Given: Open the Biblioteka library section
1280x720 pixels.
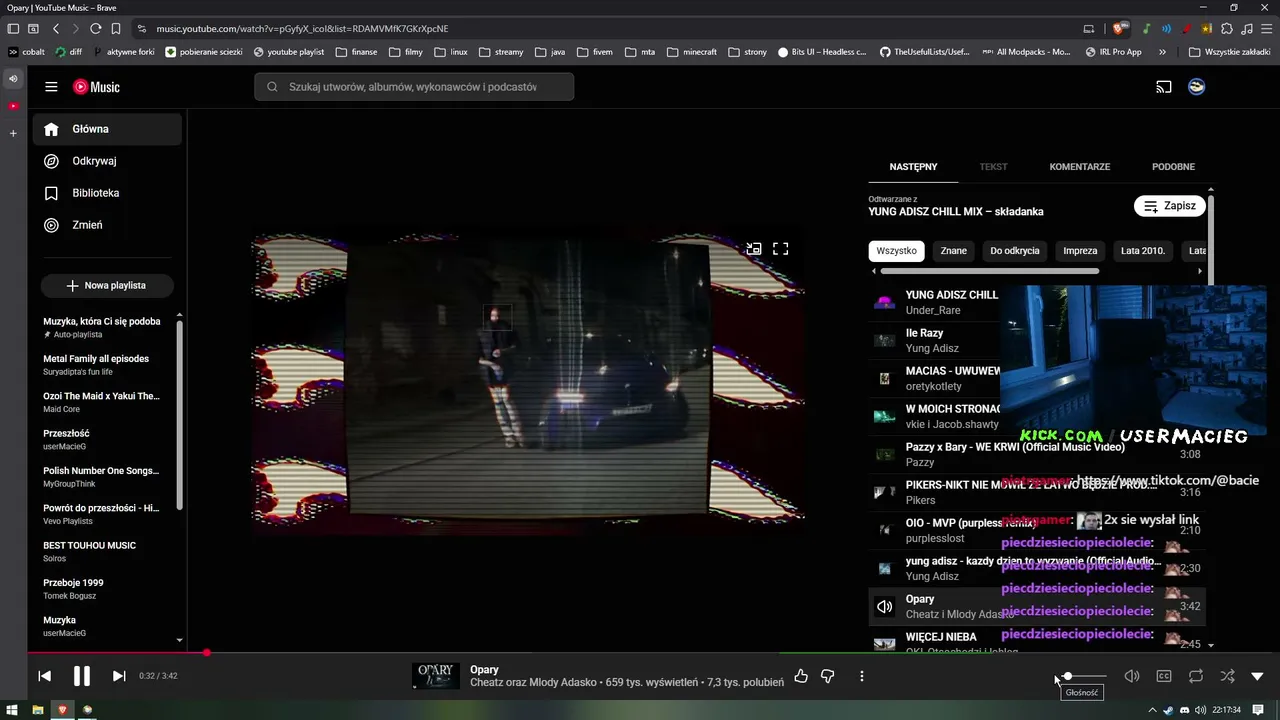Looking at the screenshot, I should tap(107, 193).
